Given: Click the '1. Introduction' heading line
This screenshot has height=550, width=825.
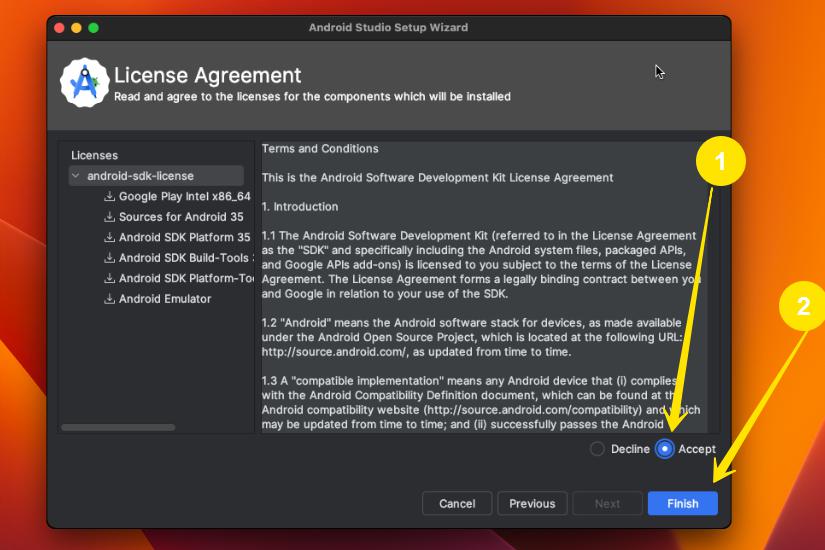Looking at the screenshot, I should pyautogui.click(x=300, y=207).
